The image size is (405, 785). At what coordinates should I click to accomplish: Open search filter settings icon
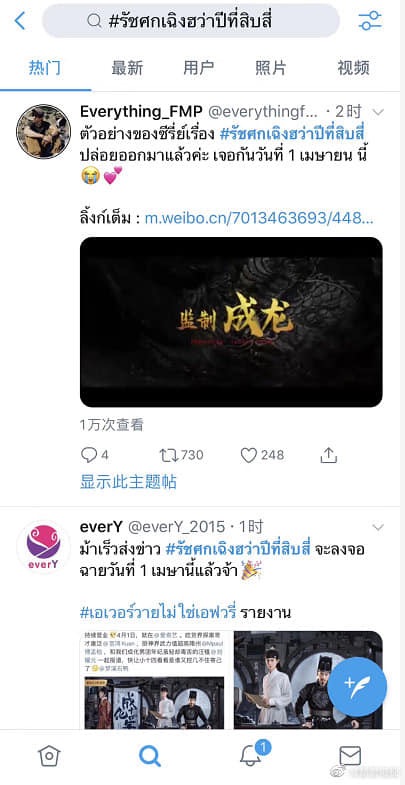pyautogui.click(x=370, y=21)
